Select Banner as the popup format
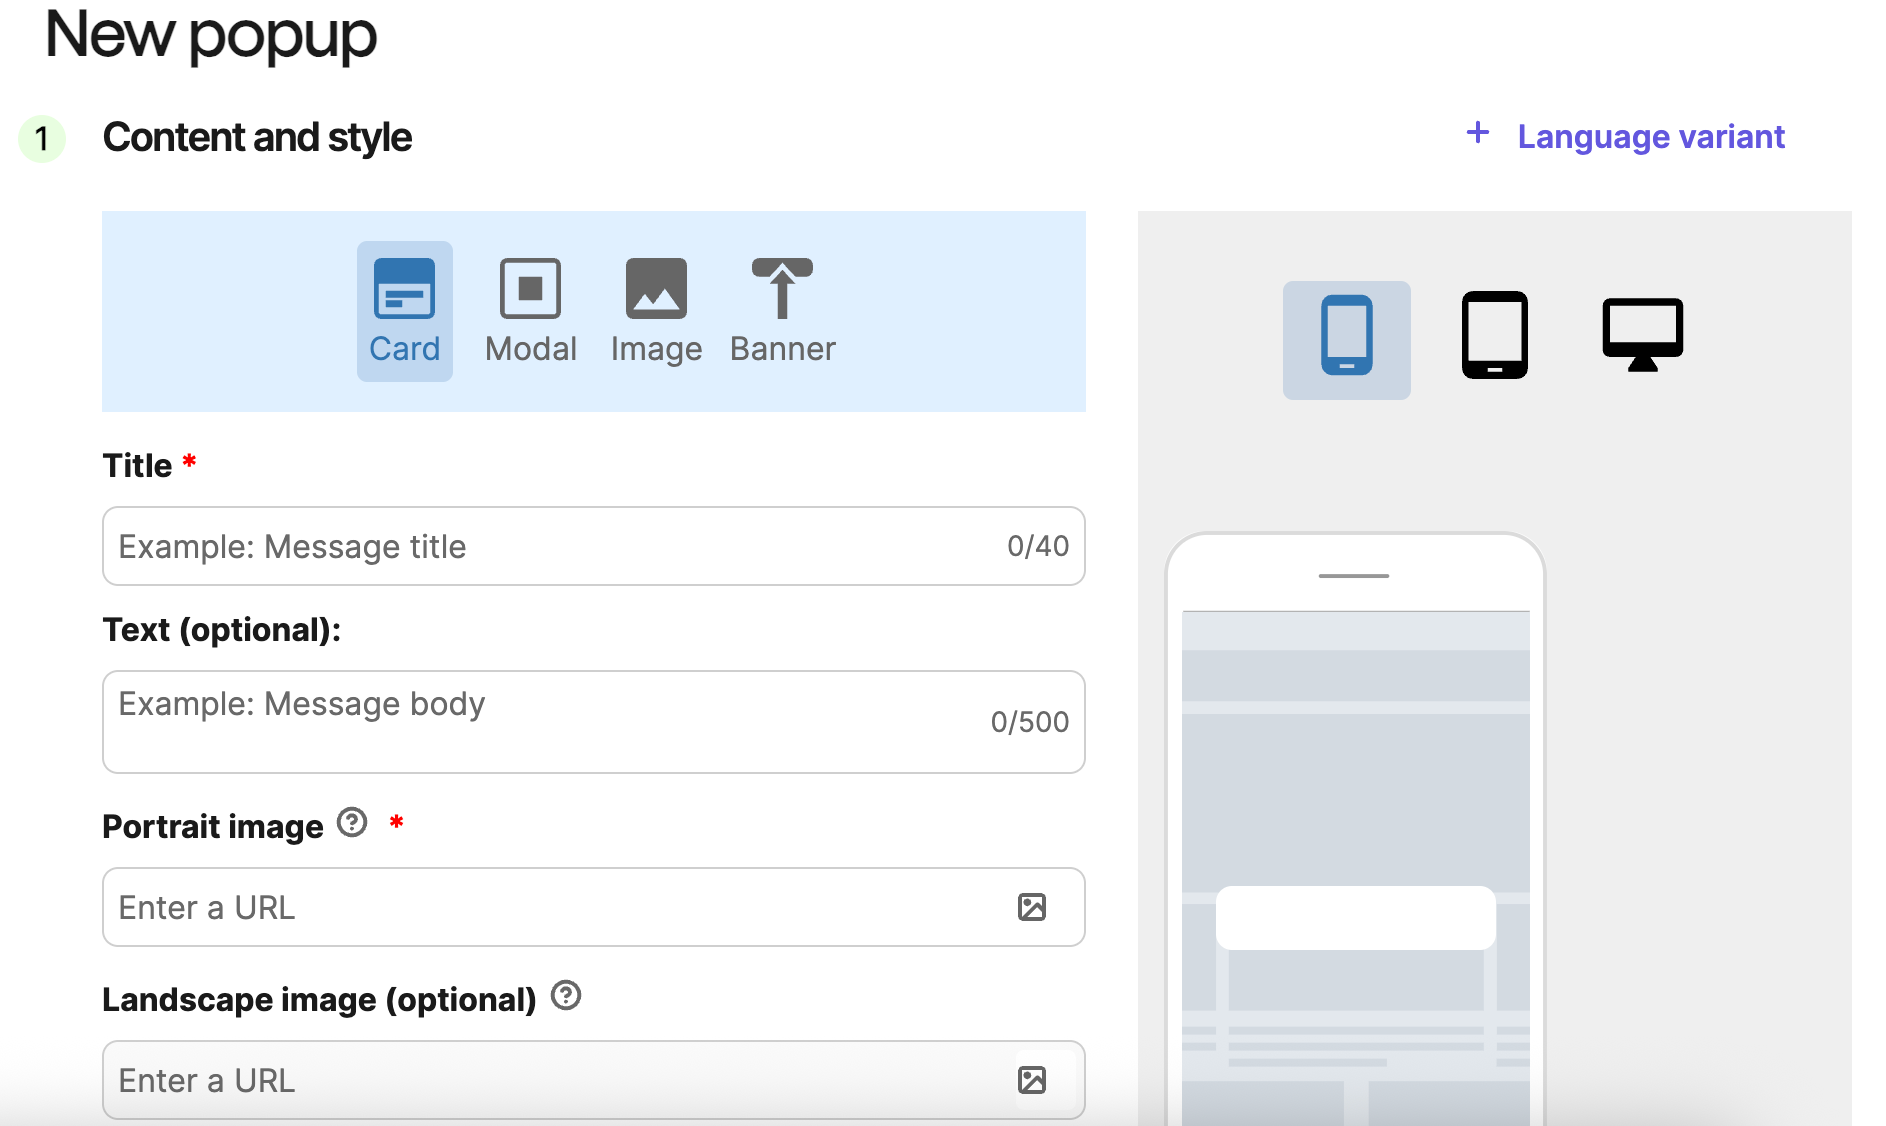This screenshot has width=1886, height=1126. [x=781, y=310]
